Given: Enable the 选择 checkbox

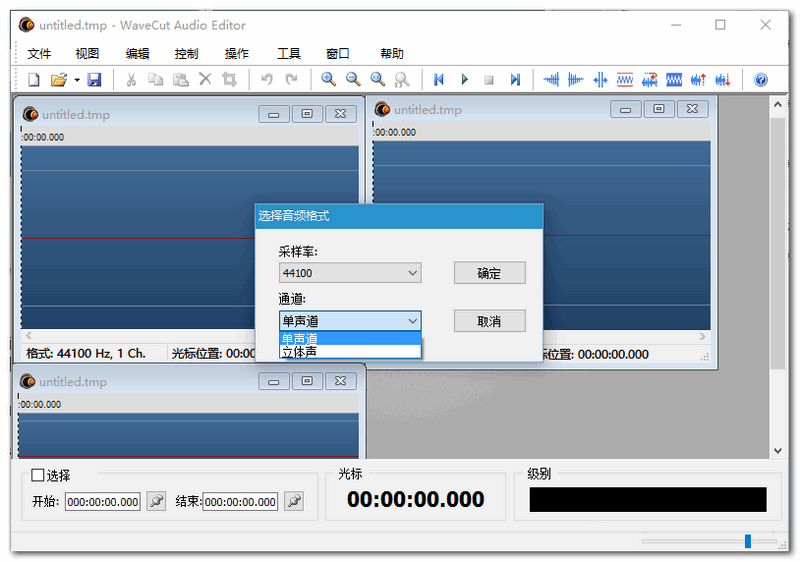Looking at the screenshot, I should (x=38, y=475).
